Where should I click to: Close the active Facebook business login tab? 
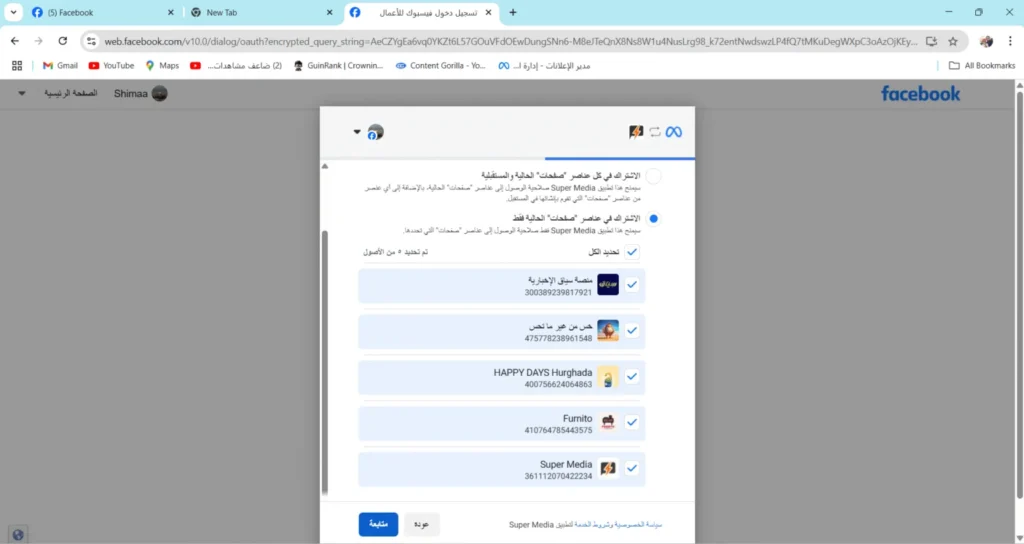point(488,12)
